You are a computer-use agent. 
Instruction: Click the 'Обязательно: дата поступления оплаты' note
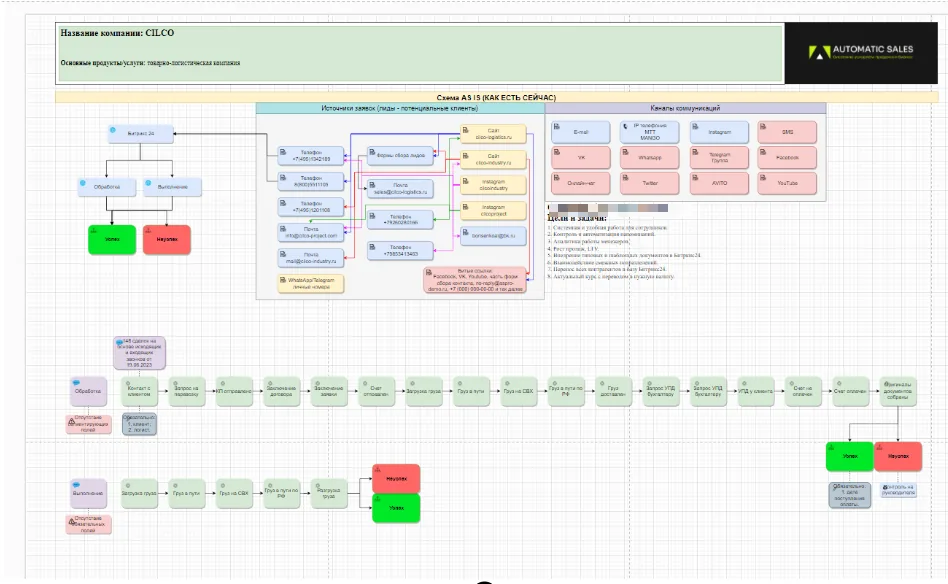click(x=849, y=495)
